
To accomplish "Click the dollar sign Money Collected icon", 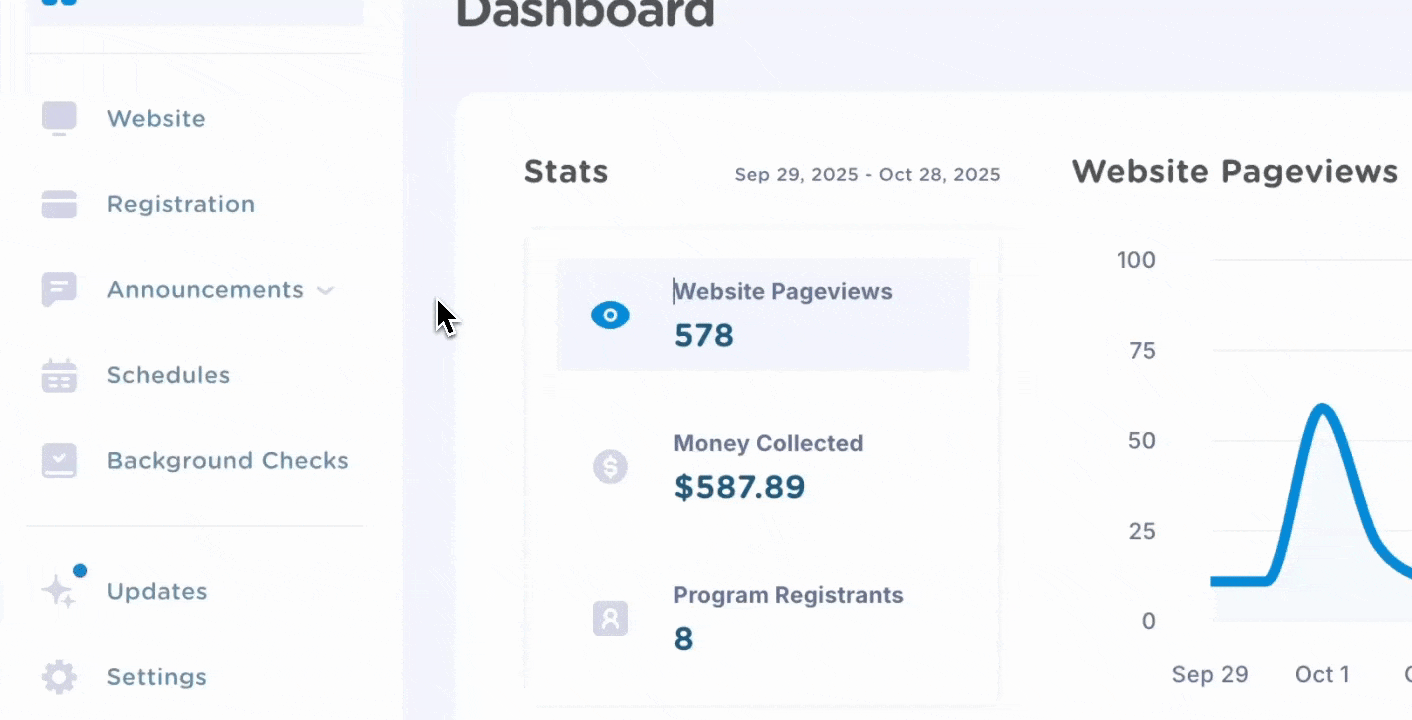I will point(610,466).
